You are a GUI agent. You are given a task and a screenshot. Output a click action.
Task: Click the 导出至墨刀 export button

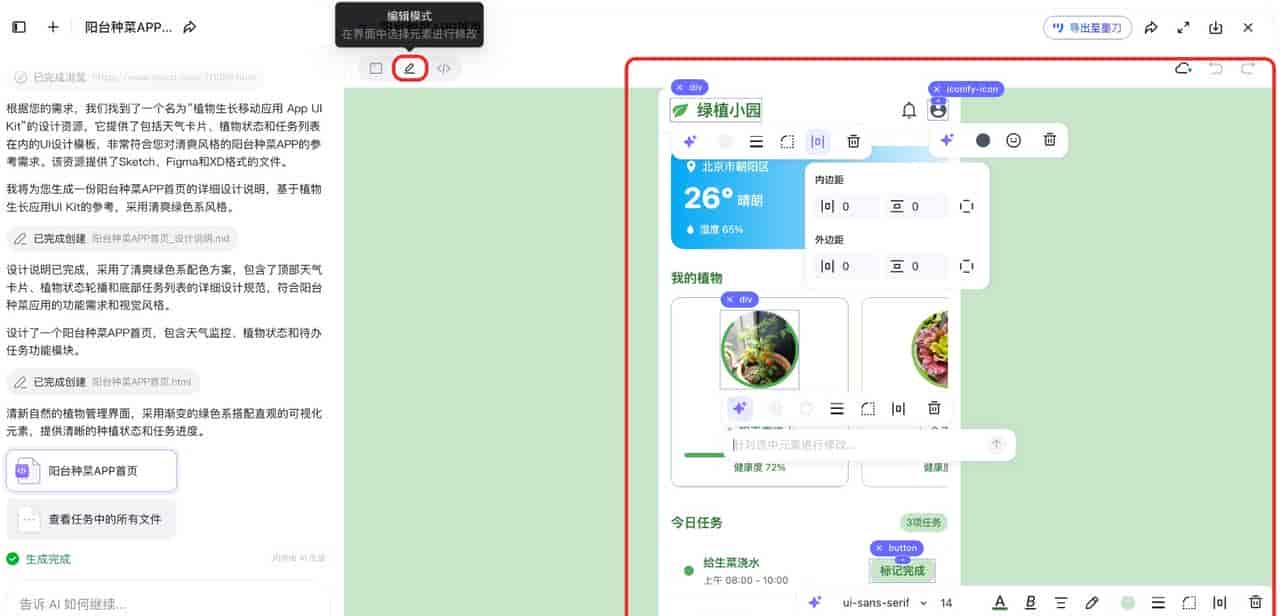1087,28
